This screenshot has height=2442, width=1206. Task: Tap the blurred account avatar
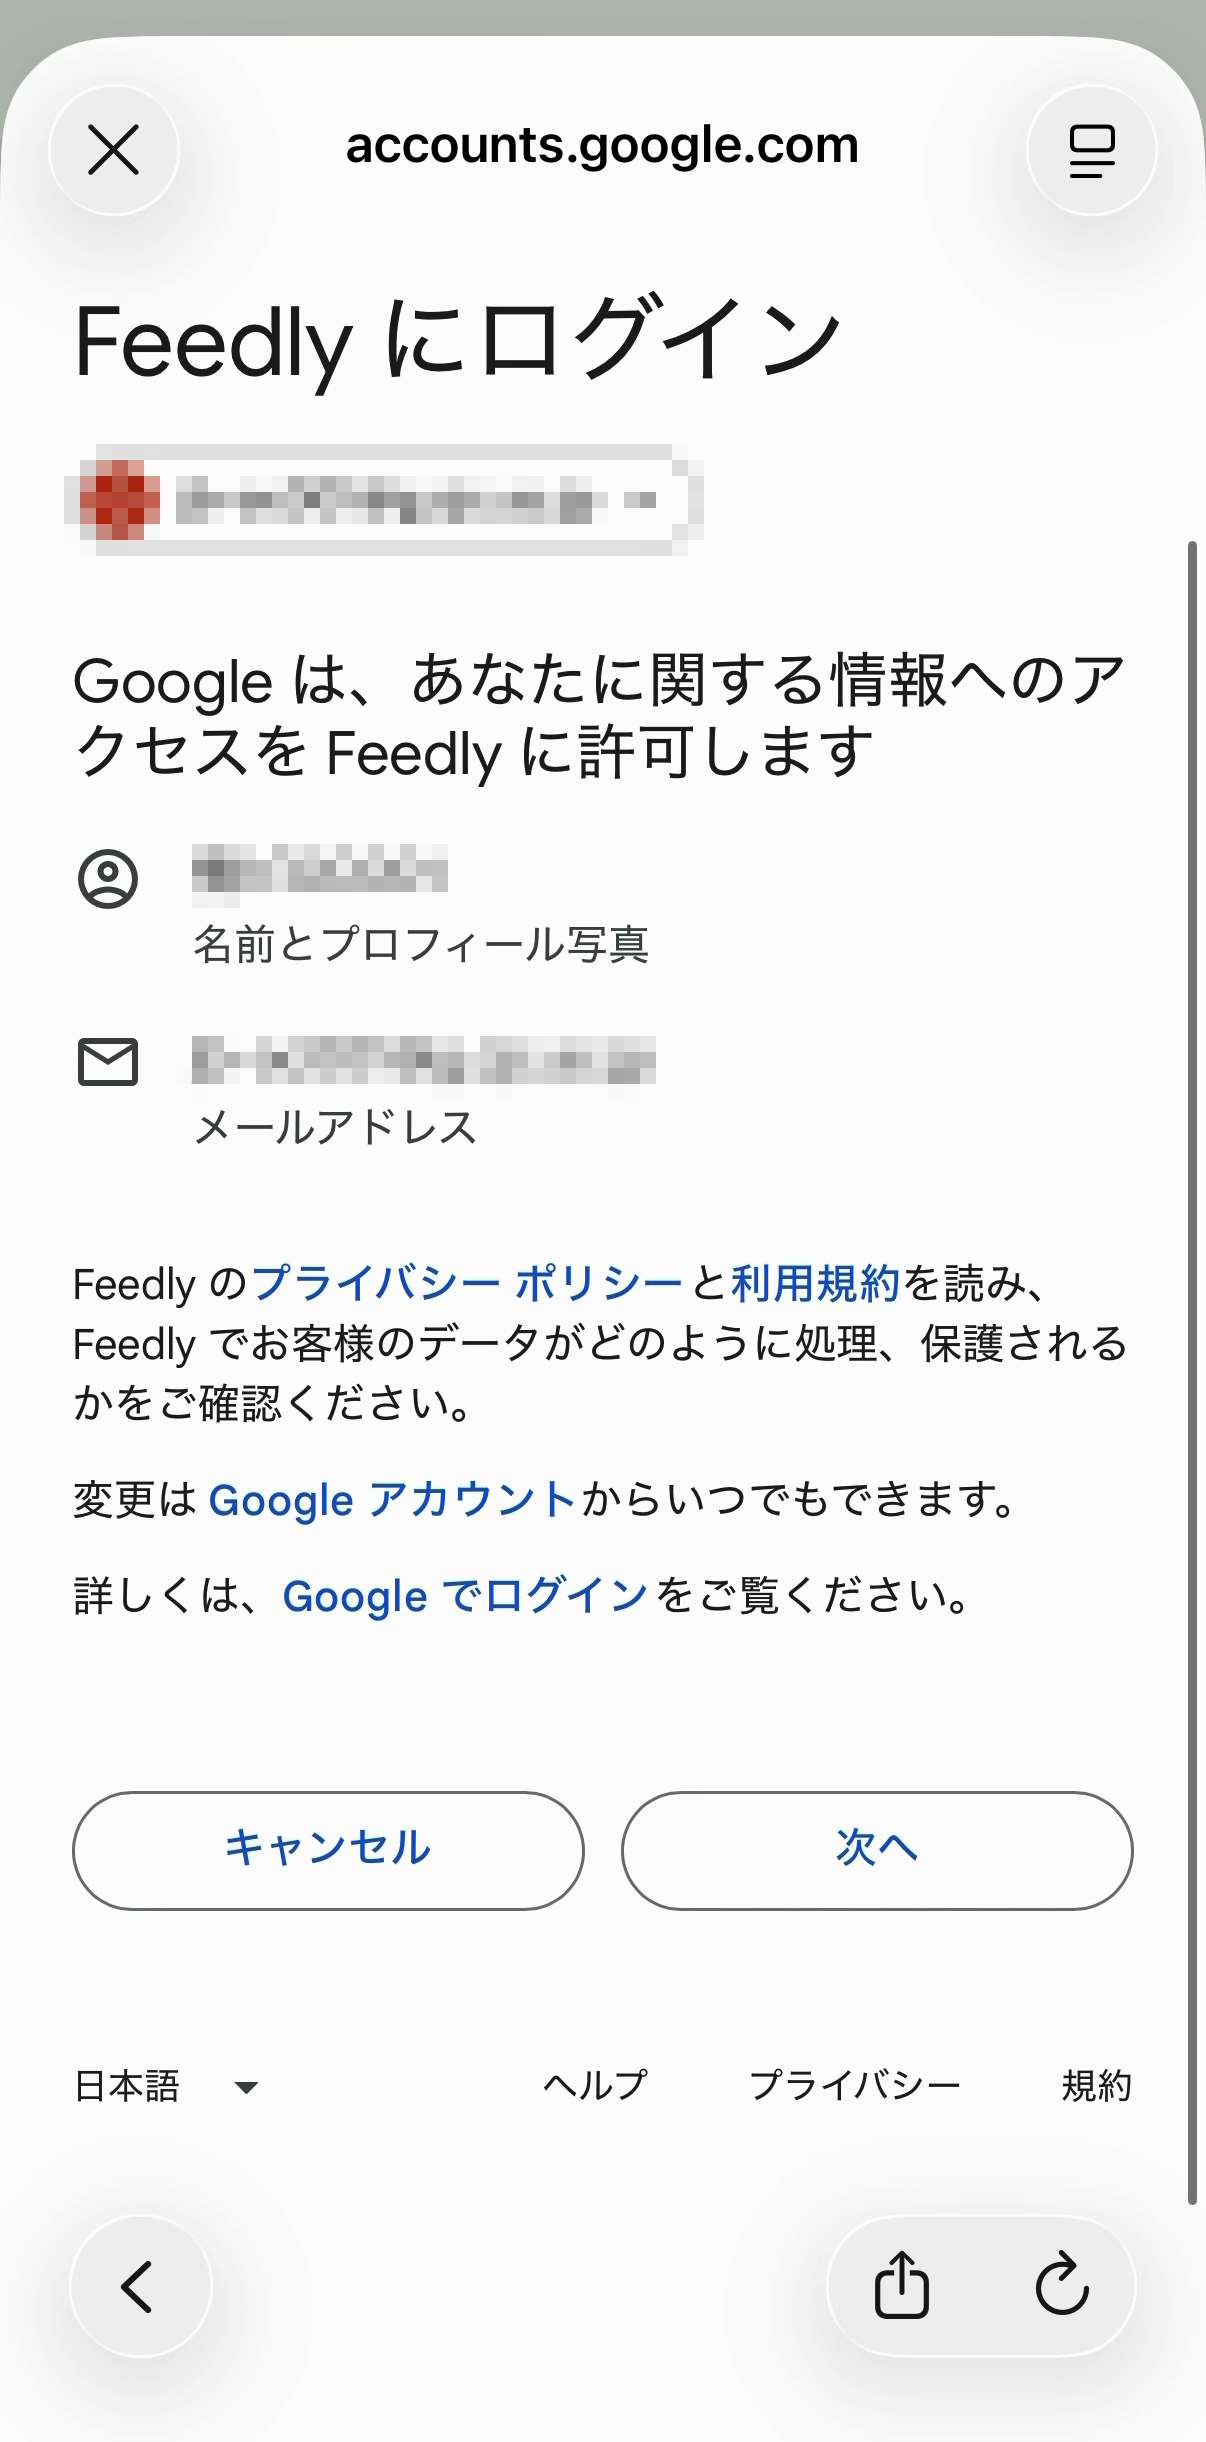pos(119,500)
